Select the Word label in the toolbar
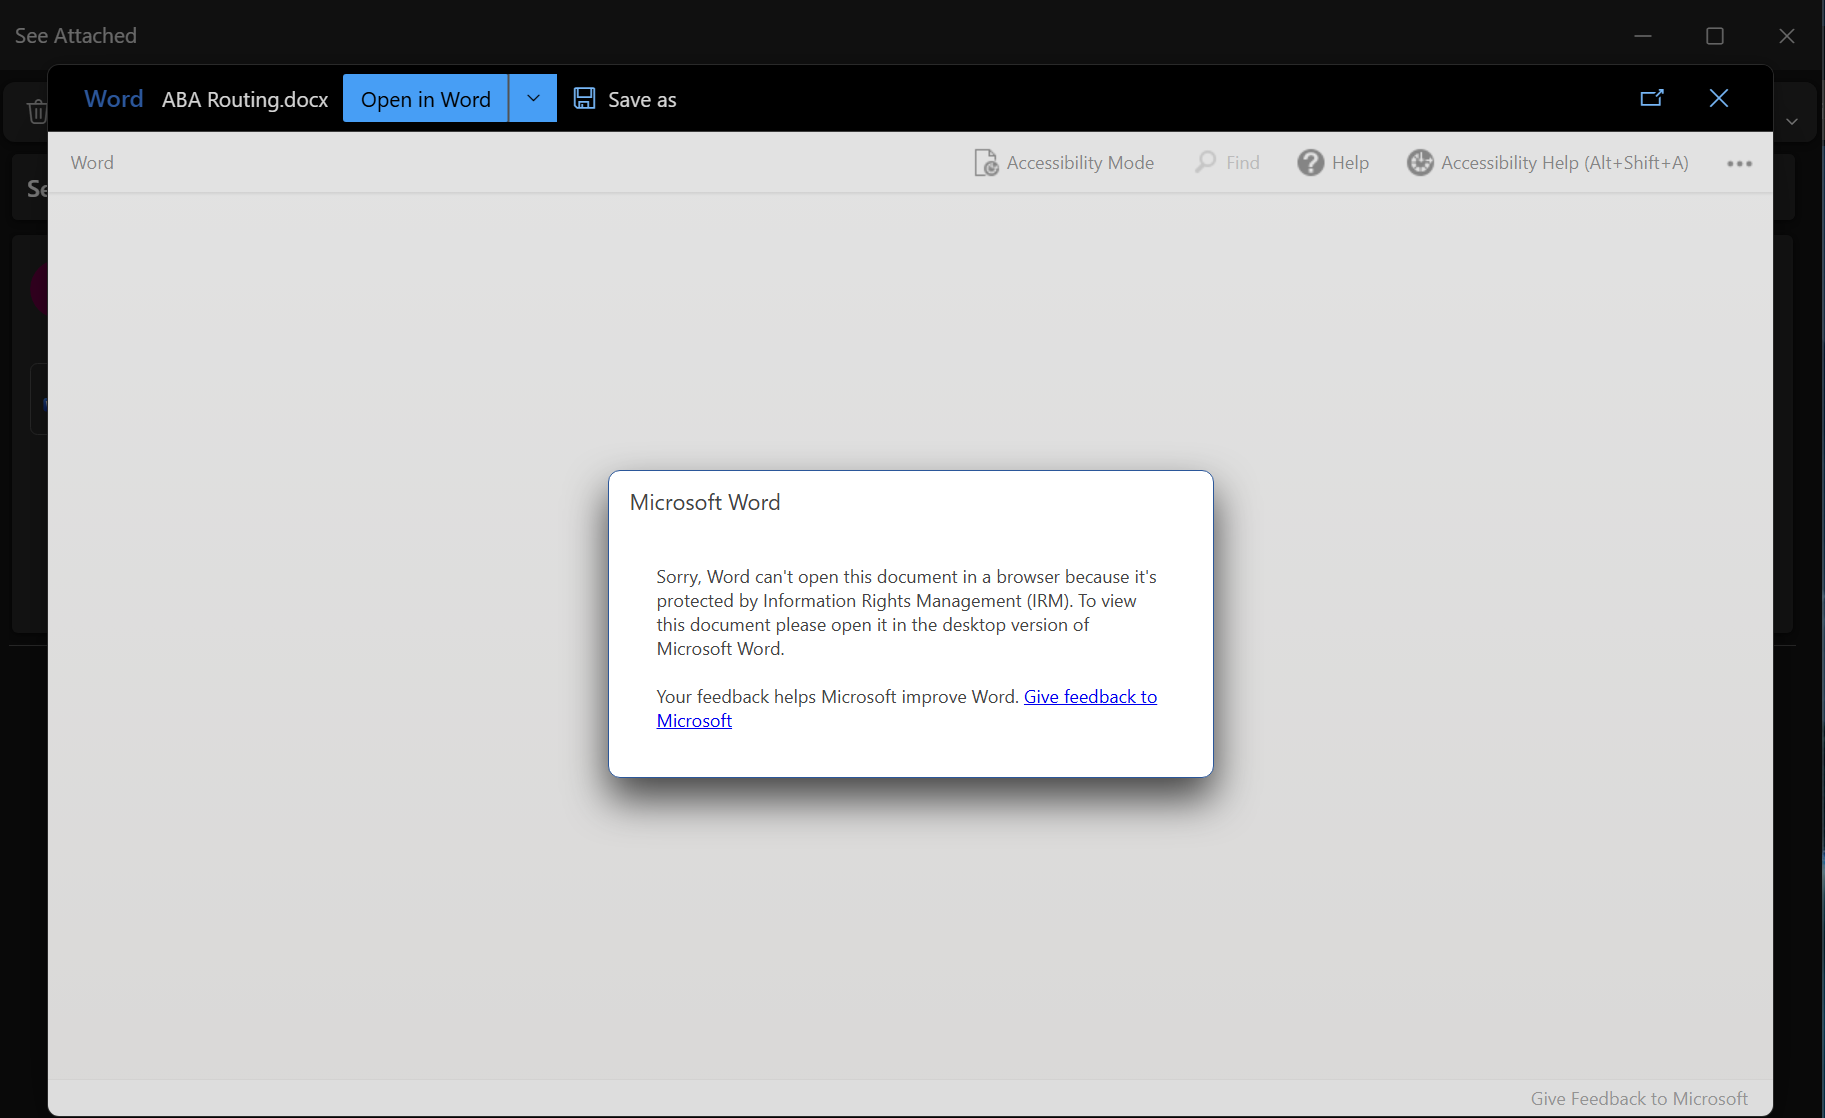 [x=92, y=163]
